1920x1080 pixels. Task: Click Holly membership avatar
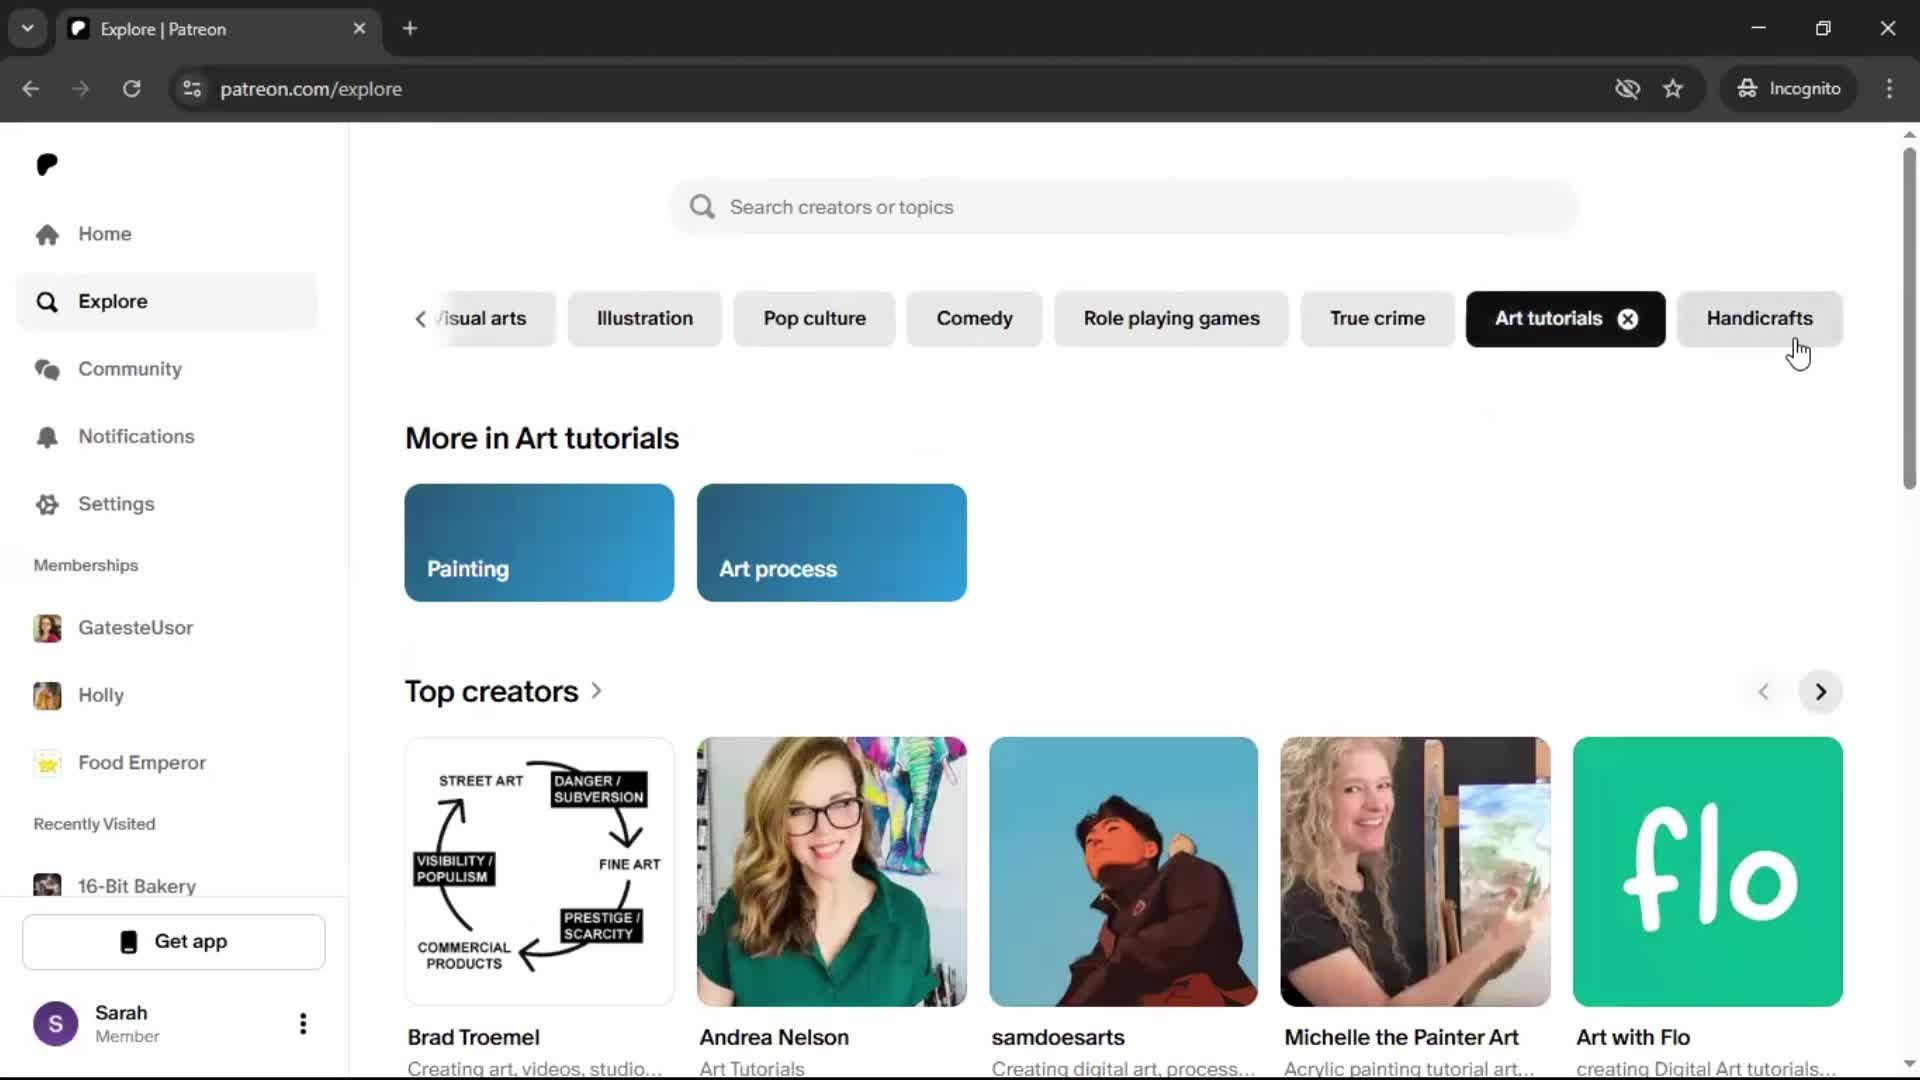47,695
